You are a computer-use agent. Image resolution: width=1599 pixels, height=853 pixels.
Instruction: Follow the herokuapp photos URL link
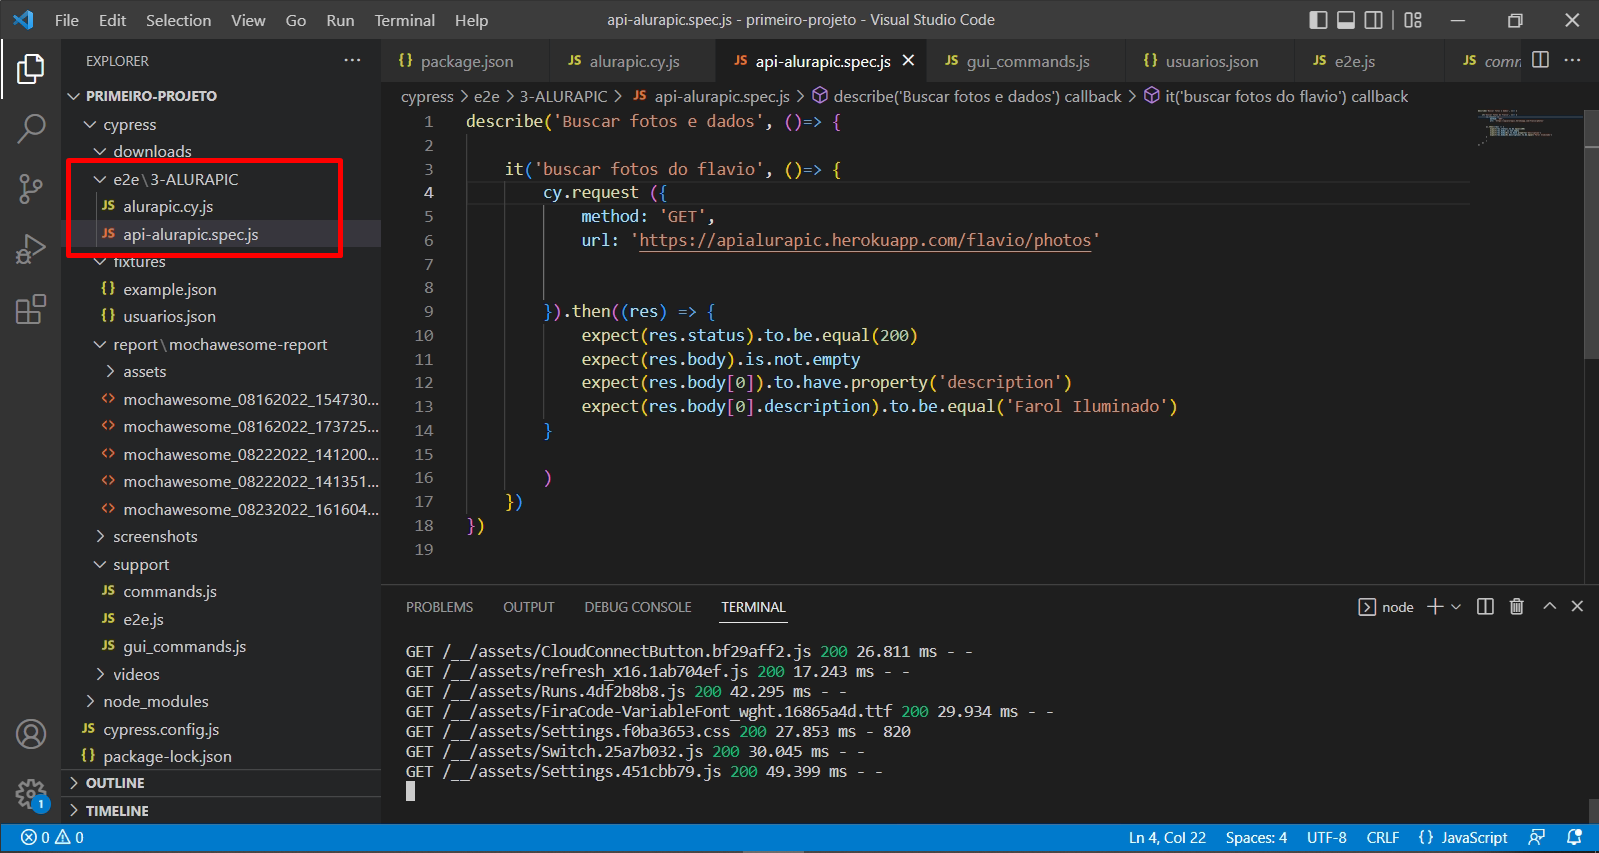pos(865,240)
